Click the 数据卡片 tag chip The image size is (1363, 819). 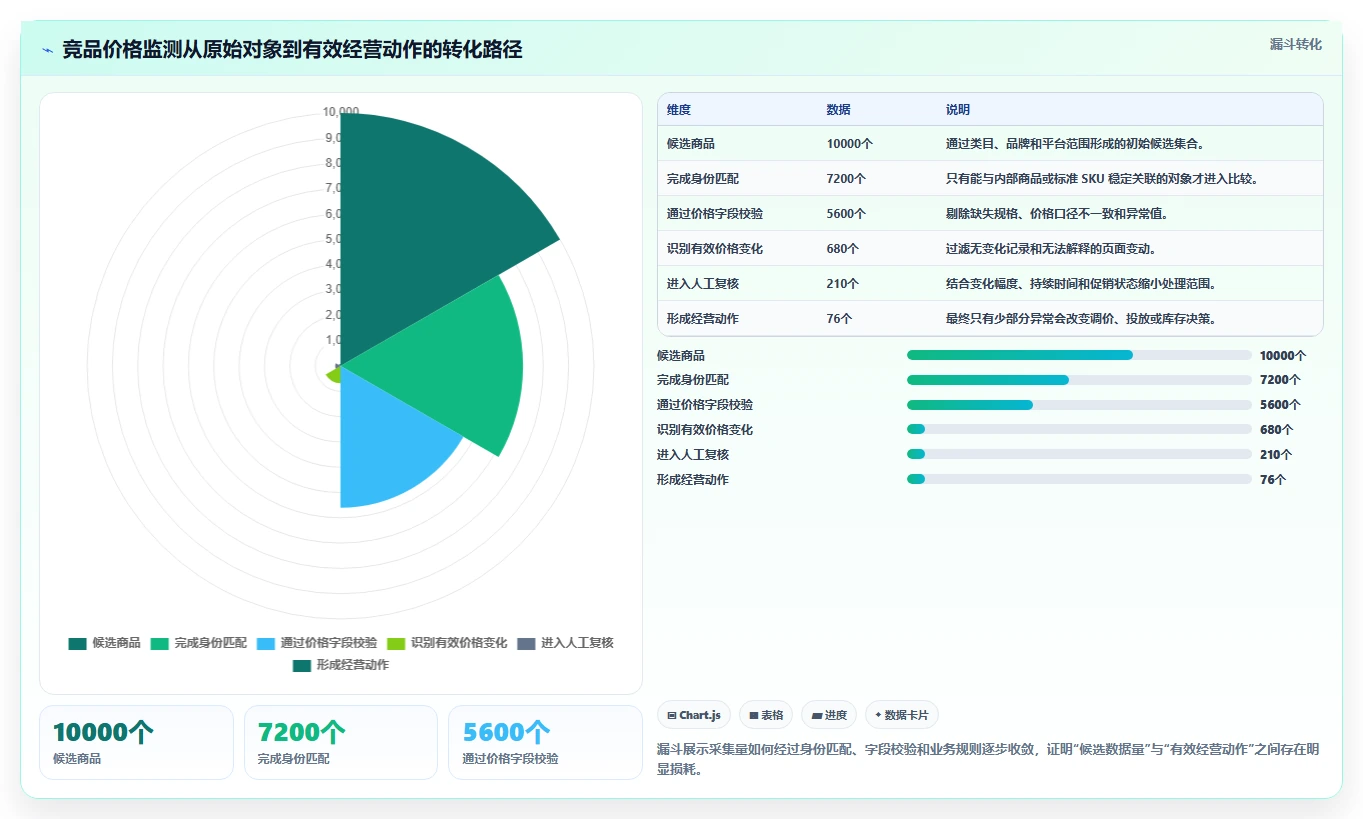click(902, 715)
